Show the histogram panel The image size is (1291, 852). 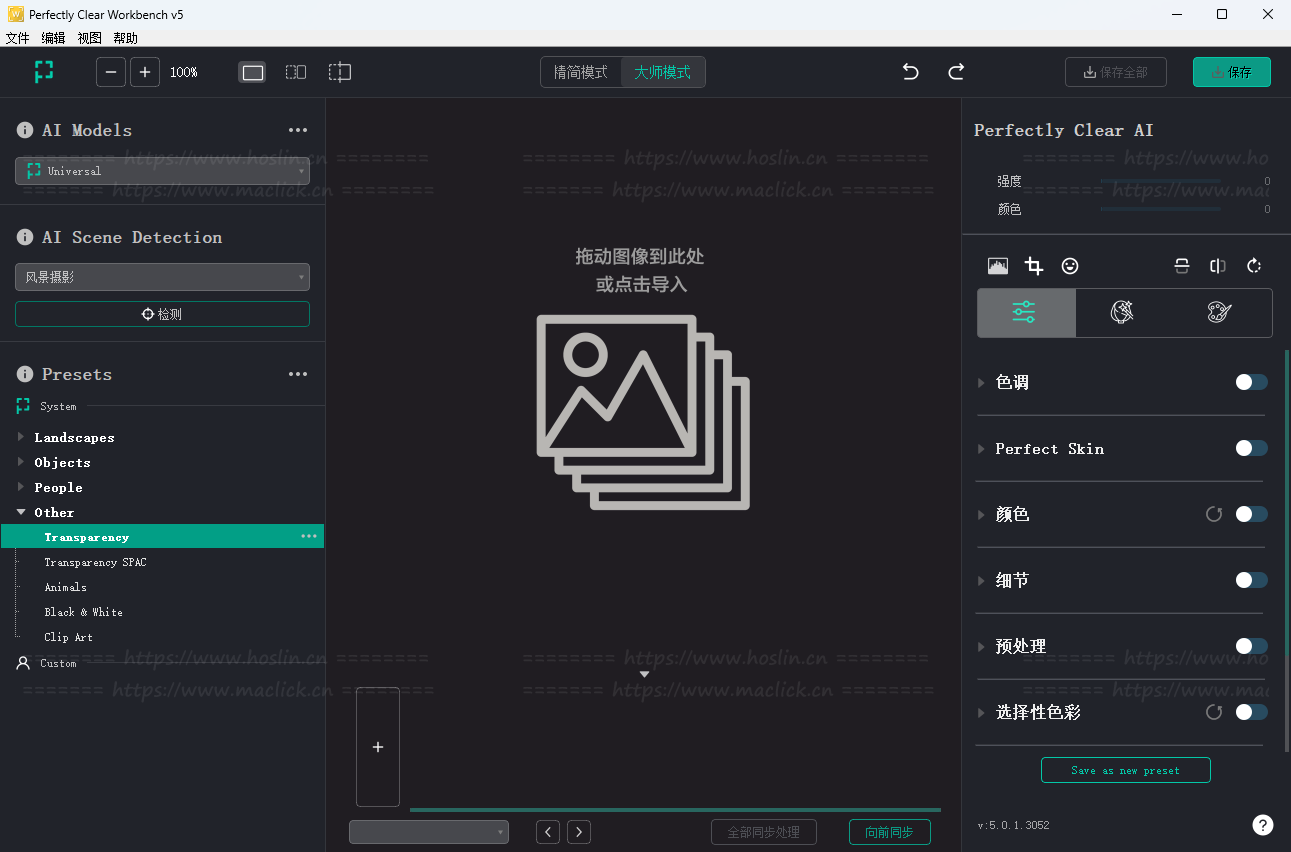click(998, 266)
